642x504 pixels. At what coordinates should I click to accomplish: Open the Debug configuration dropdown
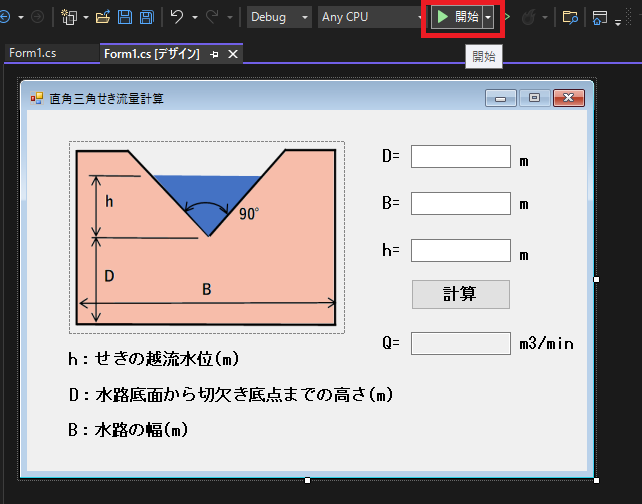279,17
